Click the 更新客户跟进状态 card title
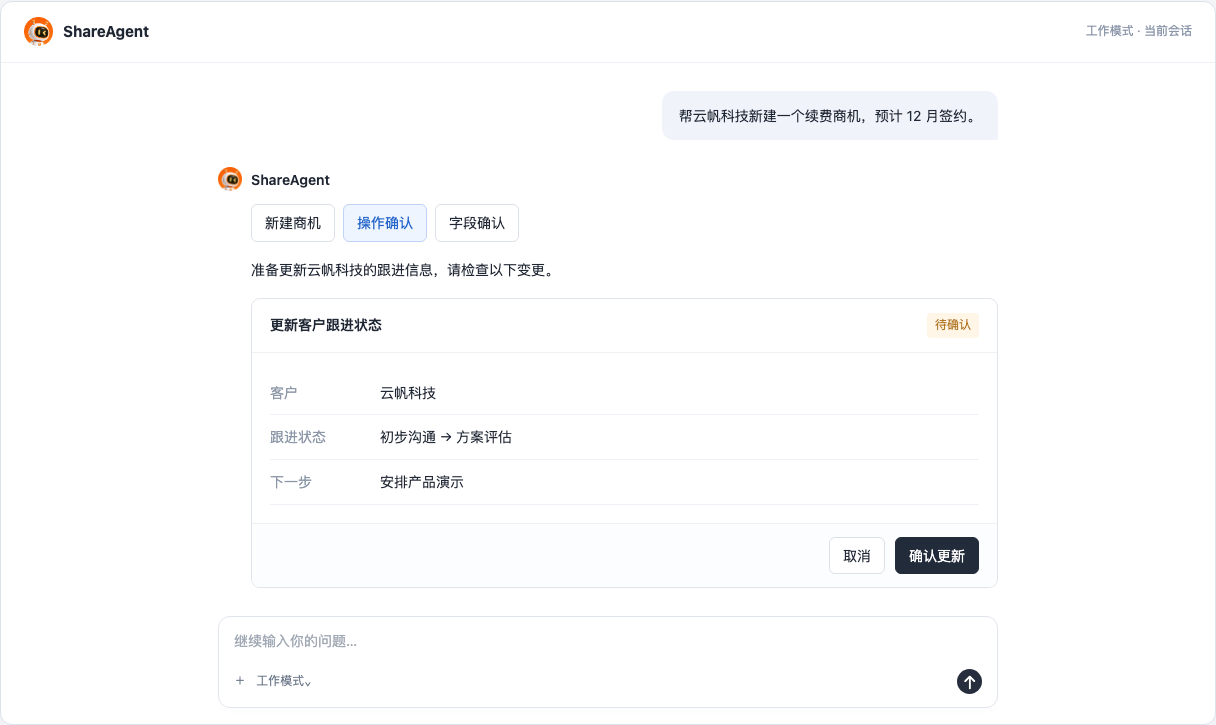The image size is (1216, 725). pyautogui.click(x=326, y=325)
